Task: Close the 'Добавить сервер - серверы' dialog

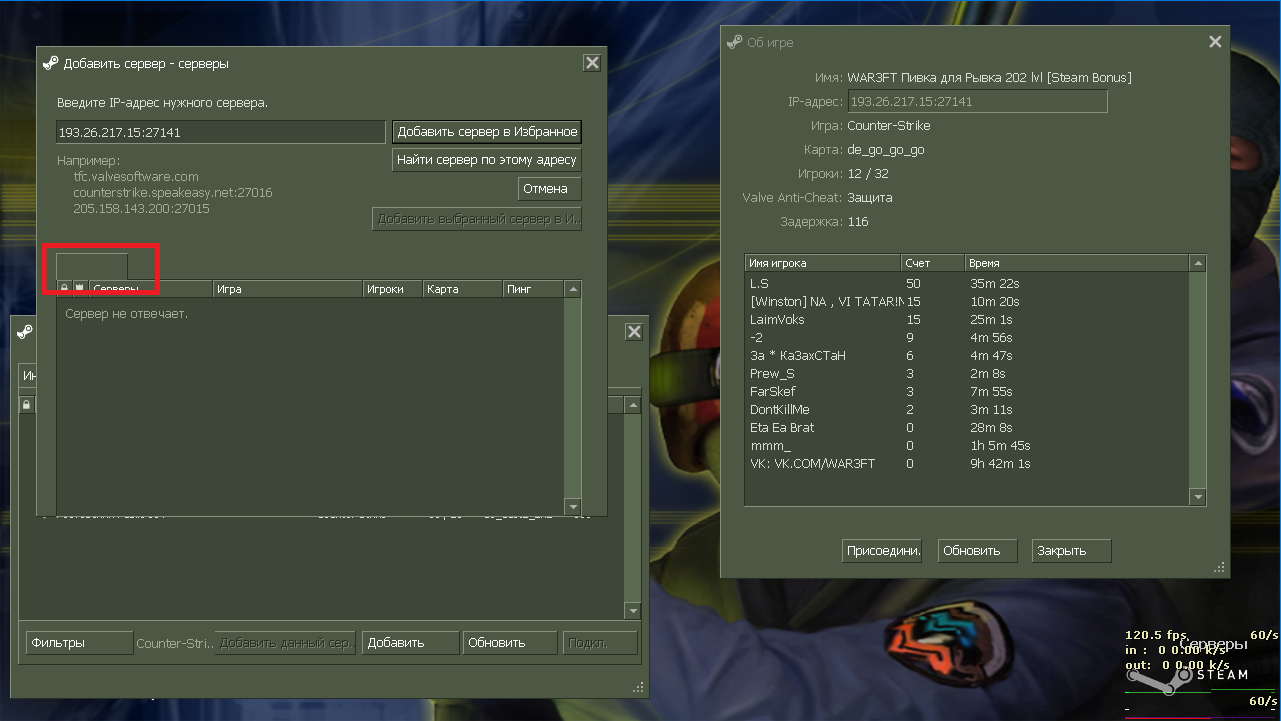Action: click(592, 63)
